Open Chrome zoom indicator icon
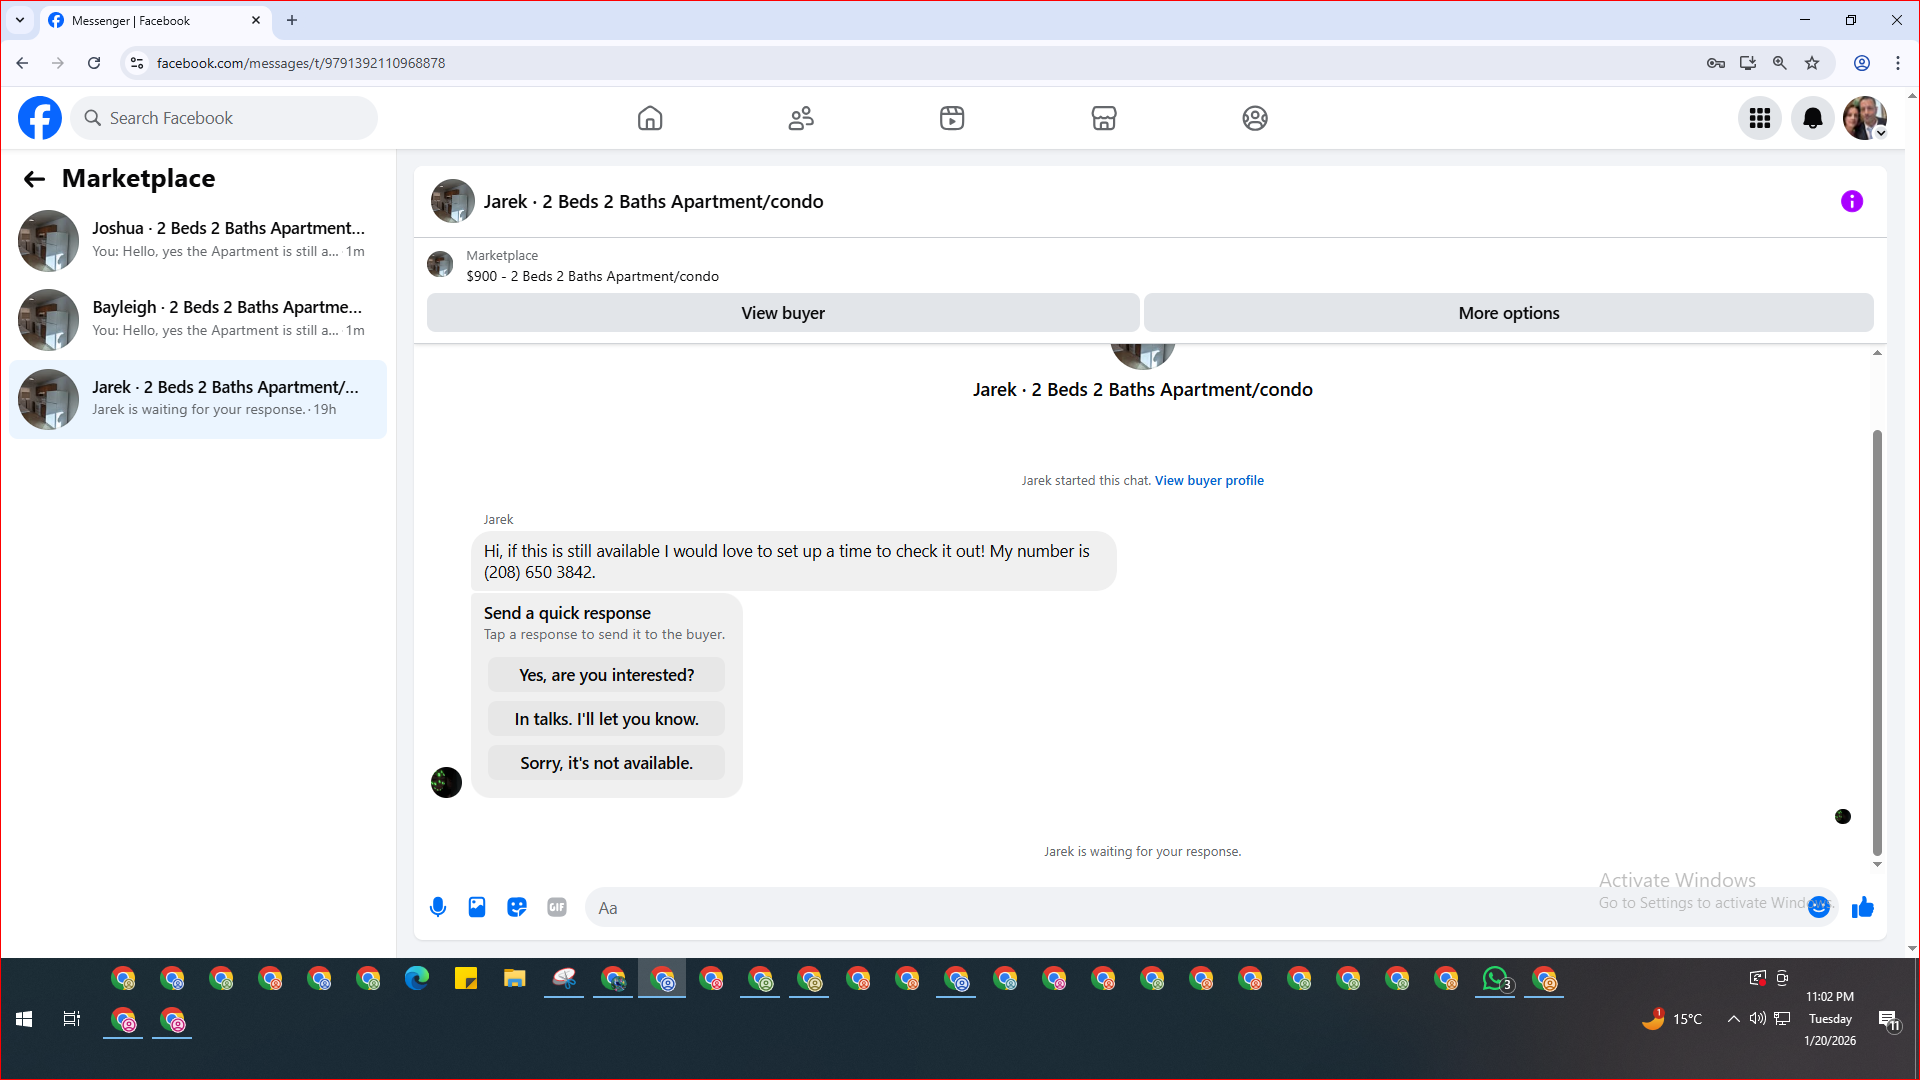The image size is (1920, 1080). coord(1780,63)
